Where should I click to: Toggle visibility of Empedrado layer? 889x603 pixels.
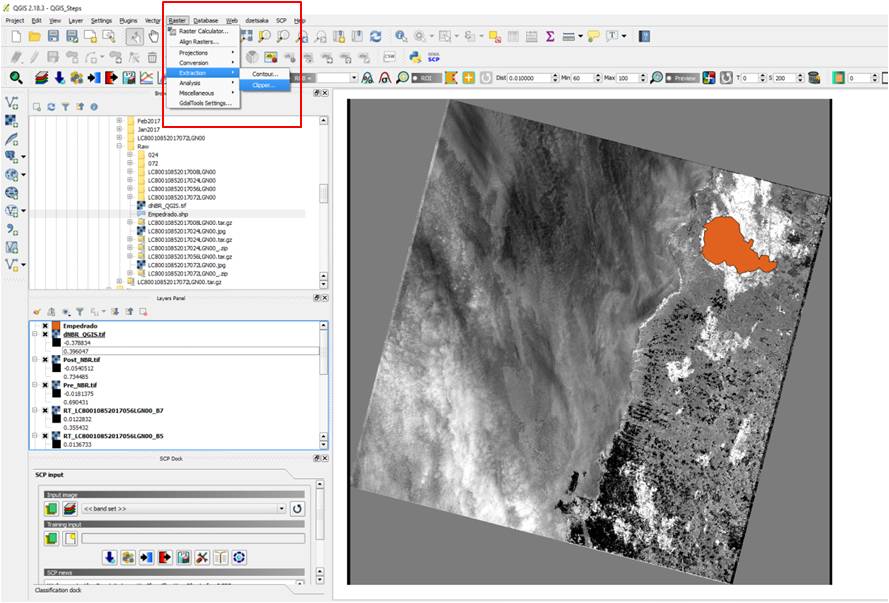click(46, 326)
